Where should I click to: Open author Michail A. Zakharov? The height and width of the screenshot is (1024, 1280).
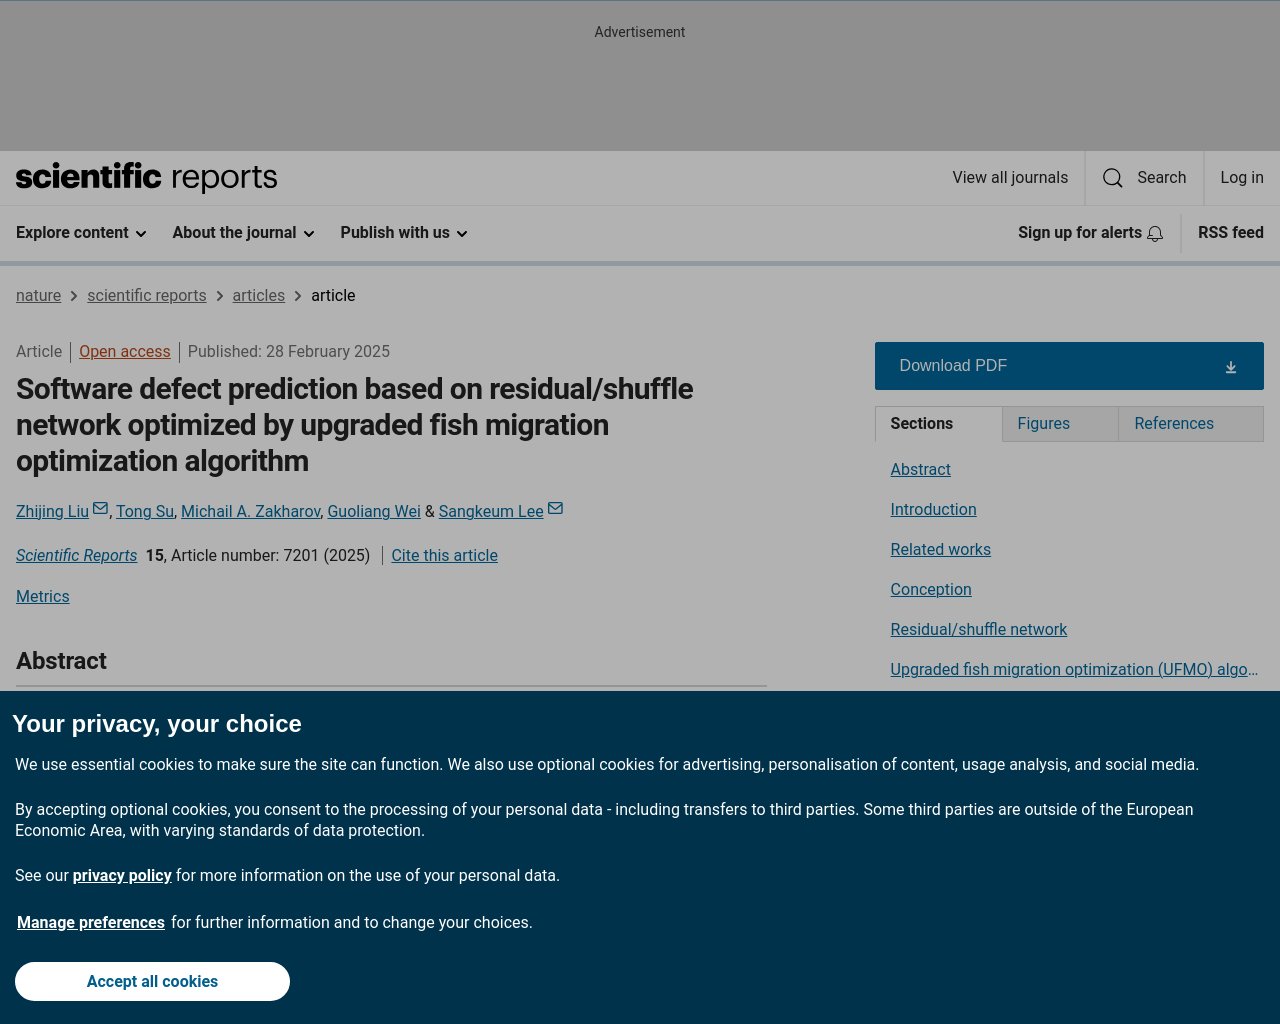[251, 512]
